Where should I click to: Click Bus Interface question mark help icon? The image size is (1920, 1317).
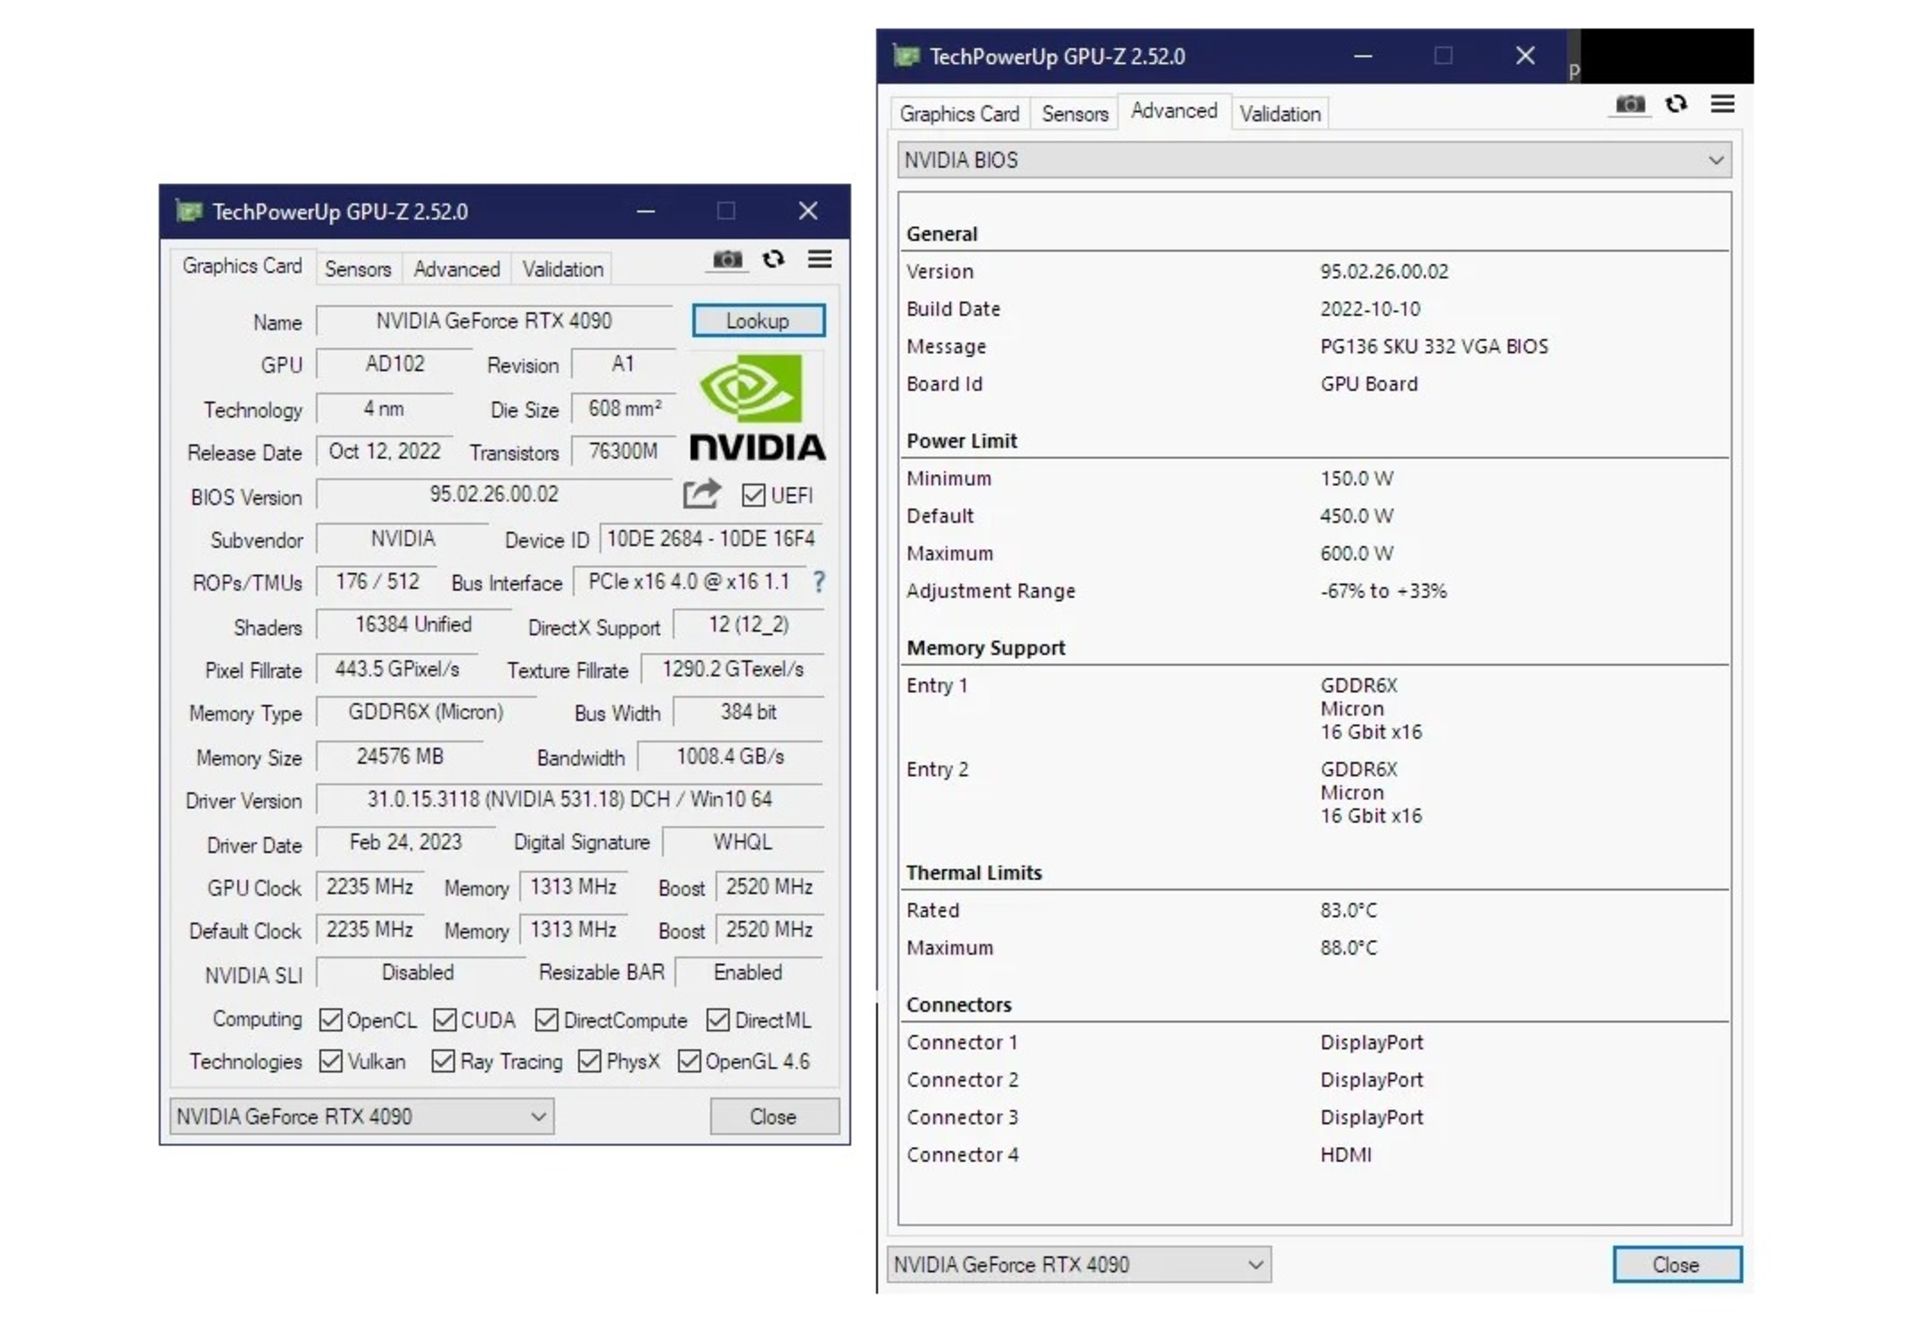[819, 582]
